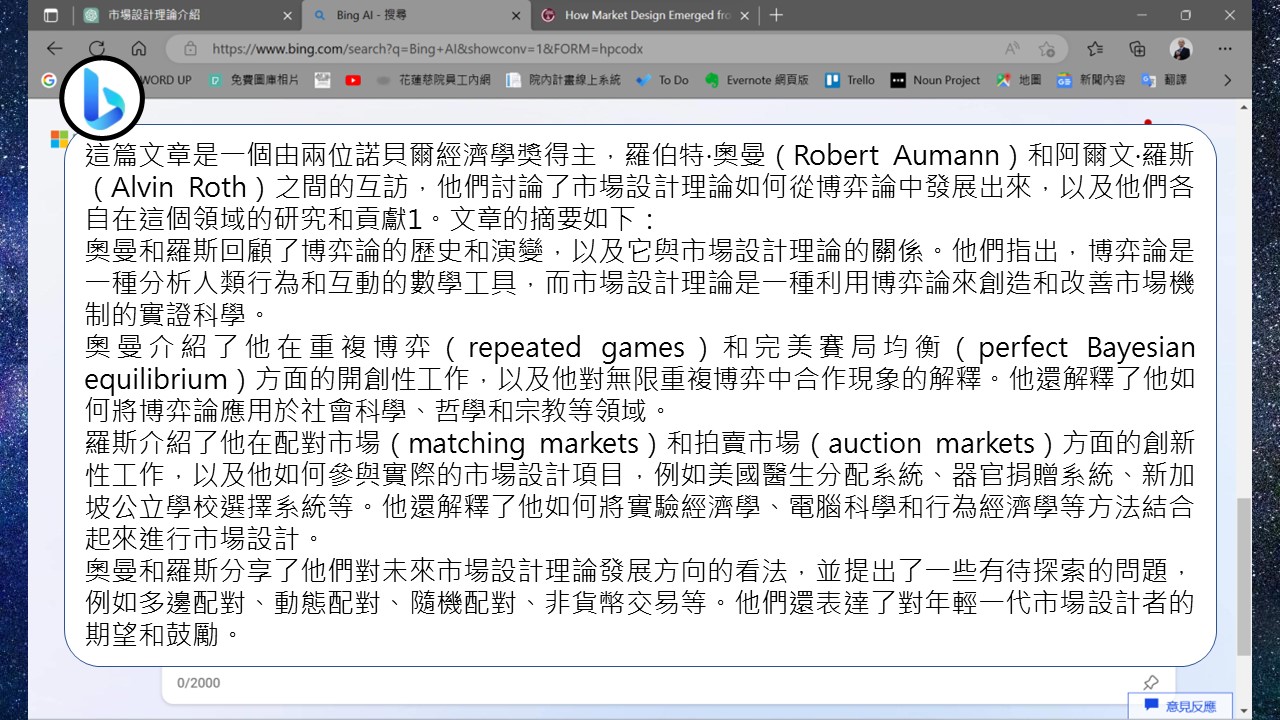Viewport: 1280px width, 720px height.
Task: Click the browser back arrow
Action: (x=54, y=48)
